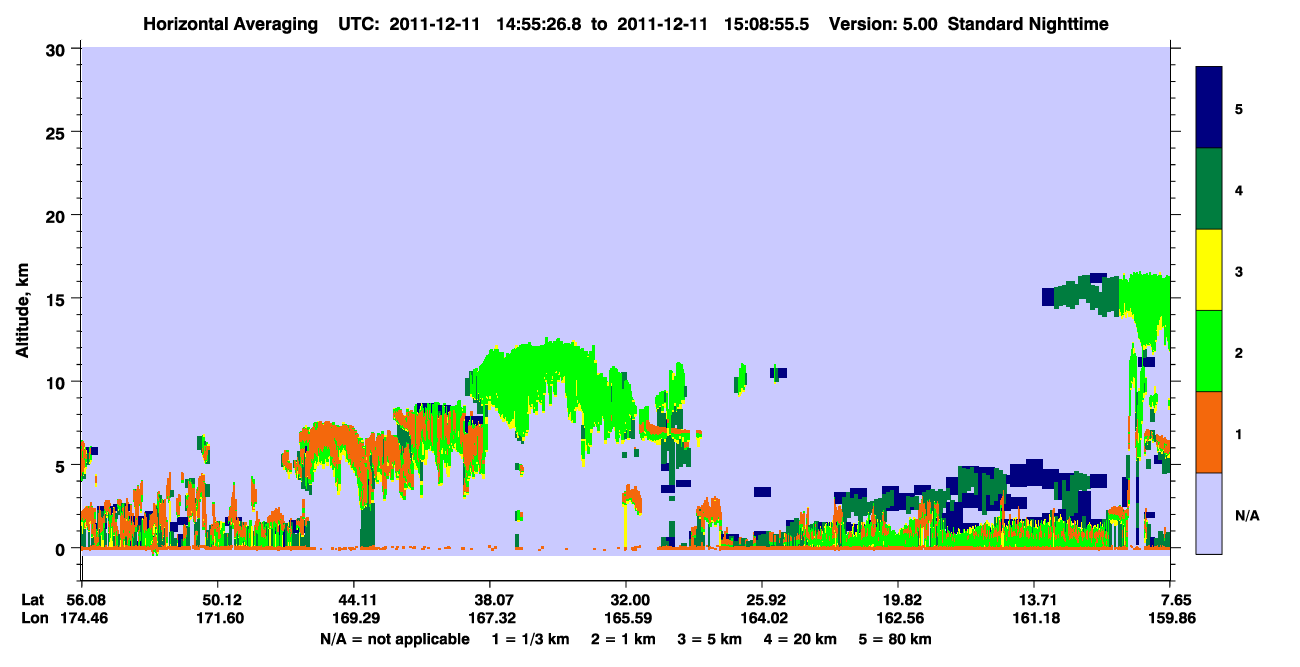The image size is (1300, 667).
Task: Click the 'Lon' row label
Action: [34, 619]
